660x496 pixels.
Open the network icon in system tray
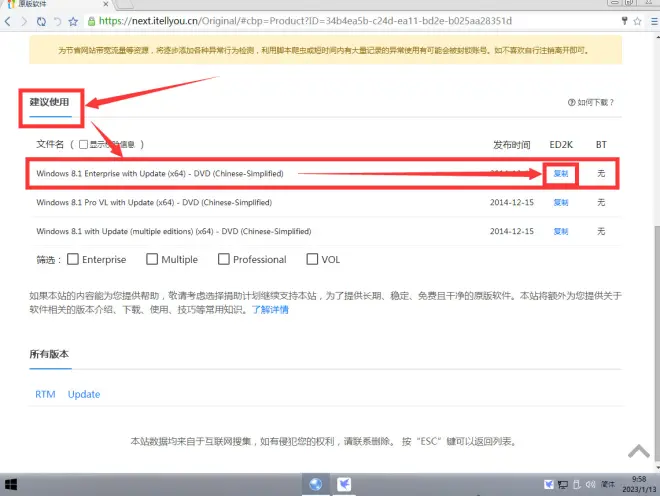point(563,485)
